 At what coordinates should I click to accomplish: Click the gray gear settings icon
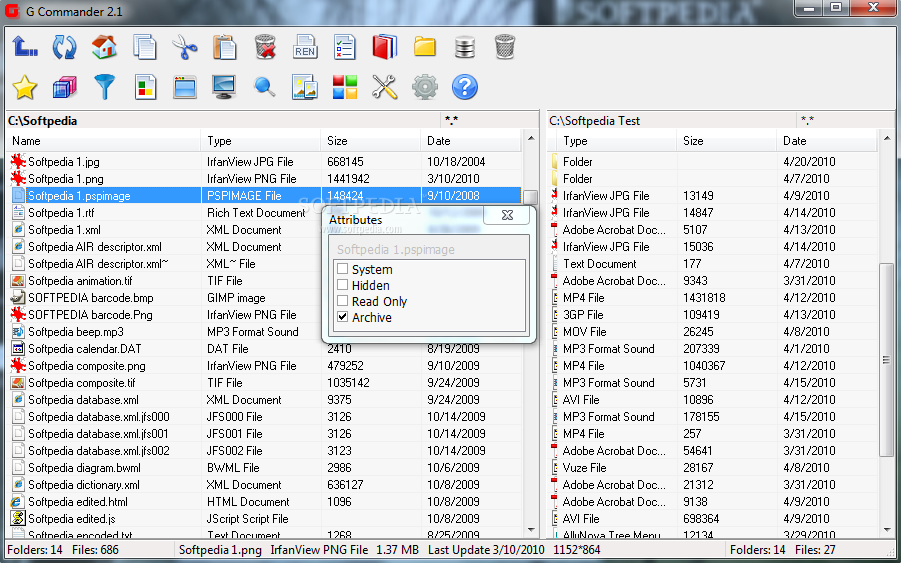coord(425,87)
